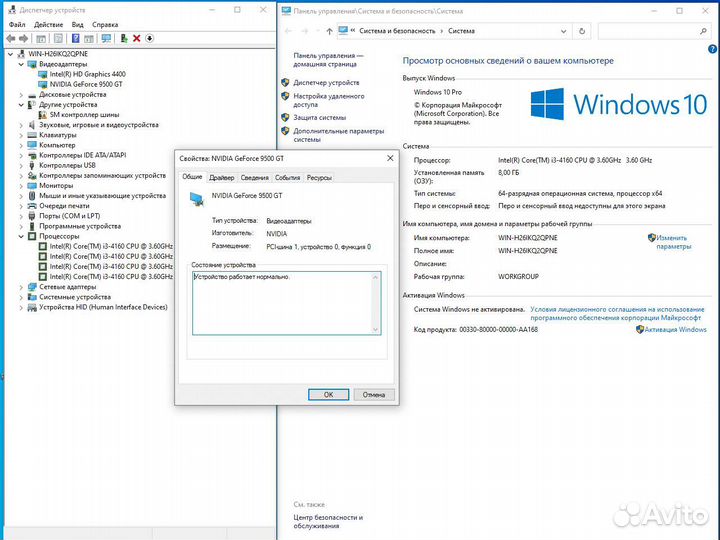Click the blue help icon in Device Manager toolbar
Screen dimensions: 720x540
tap(75, 38)
